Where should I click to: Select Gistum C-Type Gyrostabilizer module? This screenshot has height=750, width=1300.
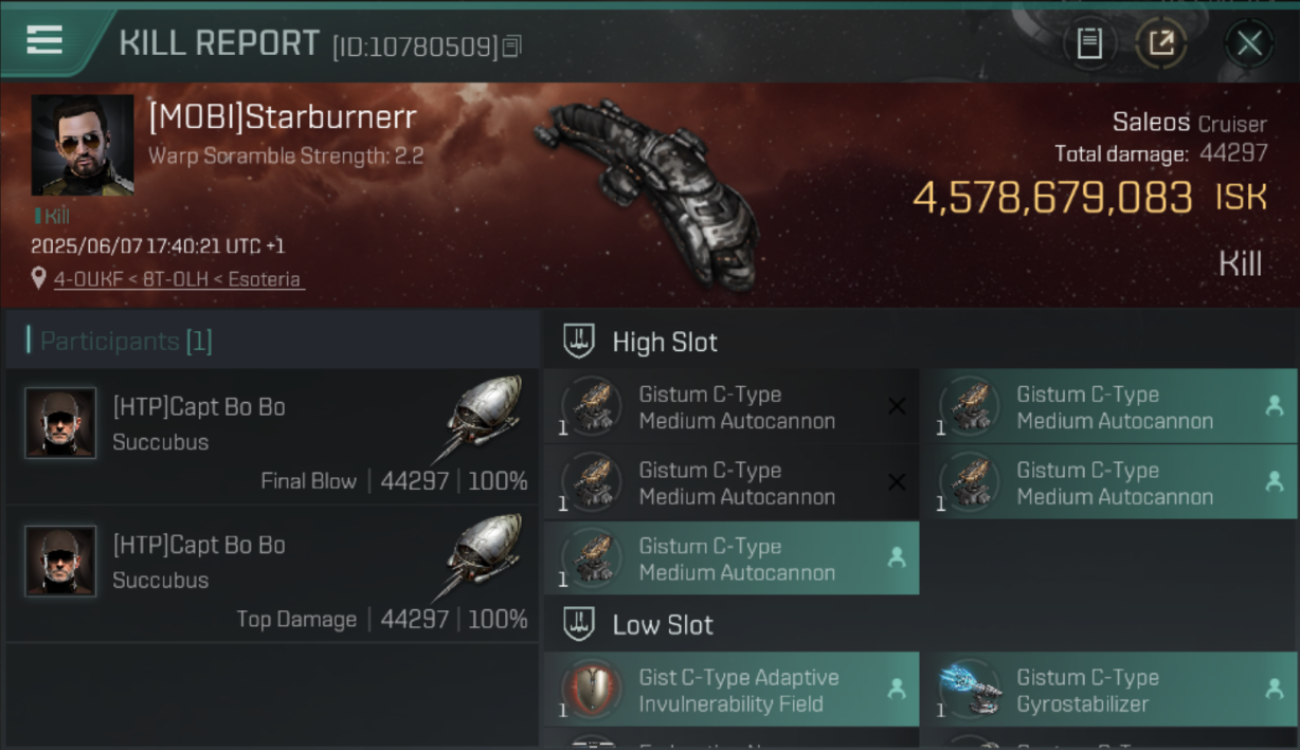click(1109, 690)
